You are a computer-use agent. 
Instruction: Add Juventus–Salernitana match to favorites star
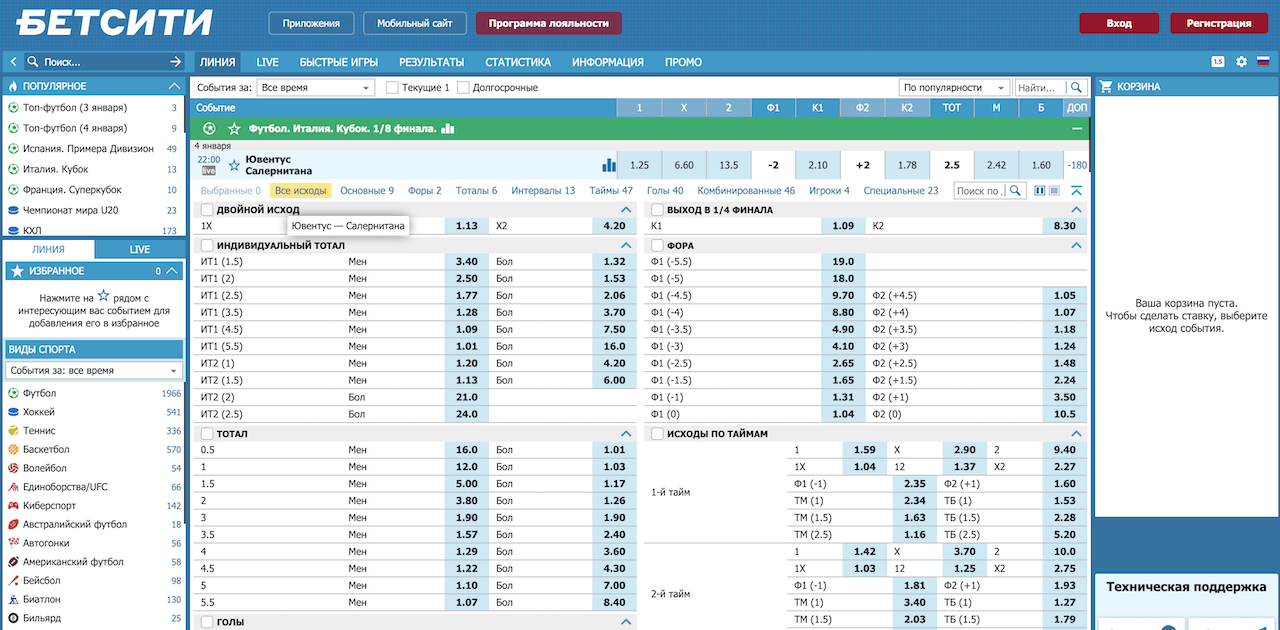[x=234, y=165]
